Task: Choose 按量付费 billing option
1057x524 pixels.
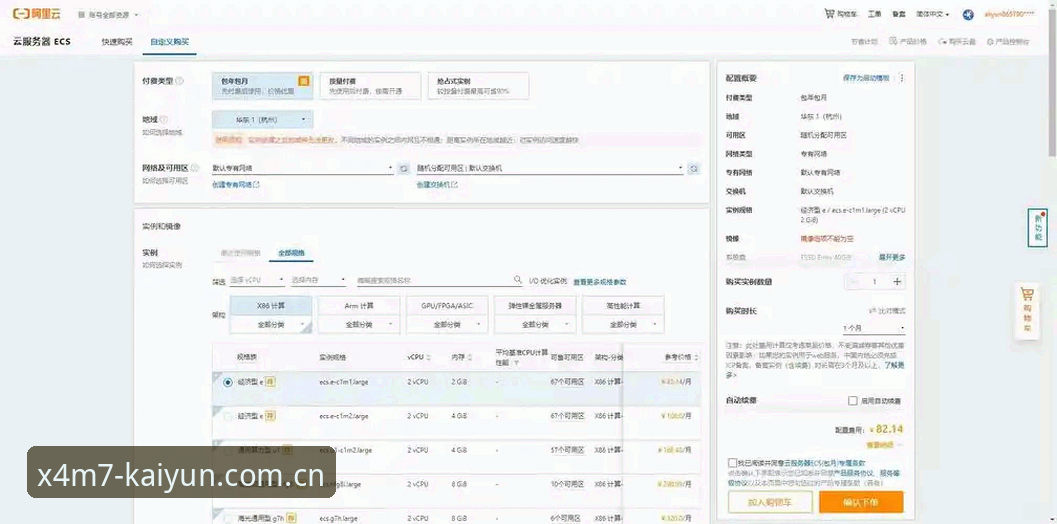Action: pyautogui.click(x=370, y=86)
